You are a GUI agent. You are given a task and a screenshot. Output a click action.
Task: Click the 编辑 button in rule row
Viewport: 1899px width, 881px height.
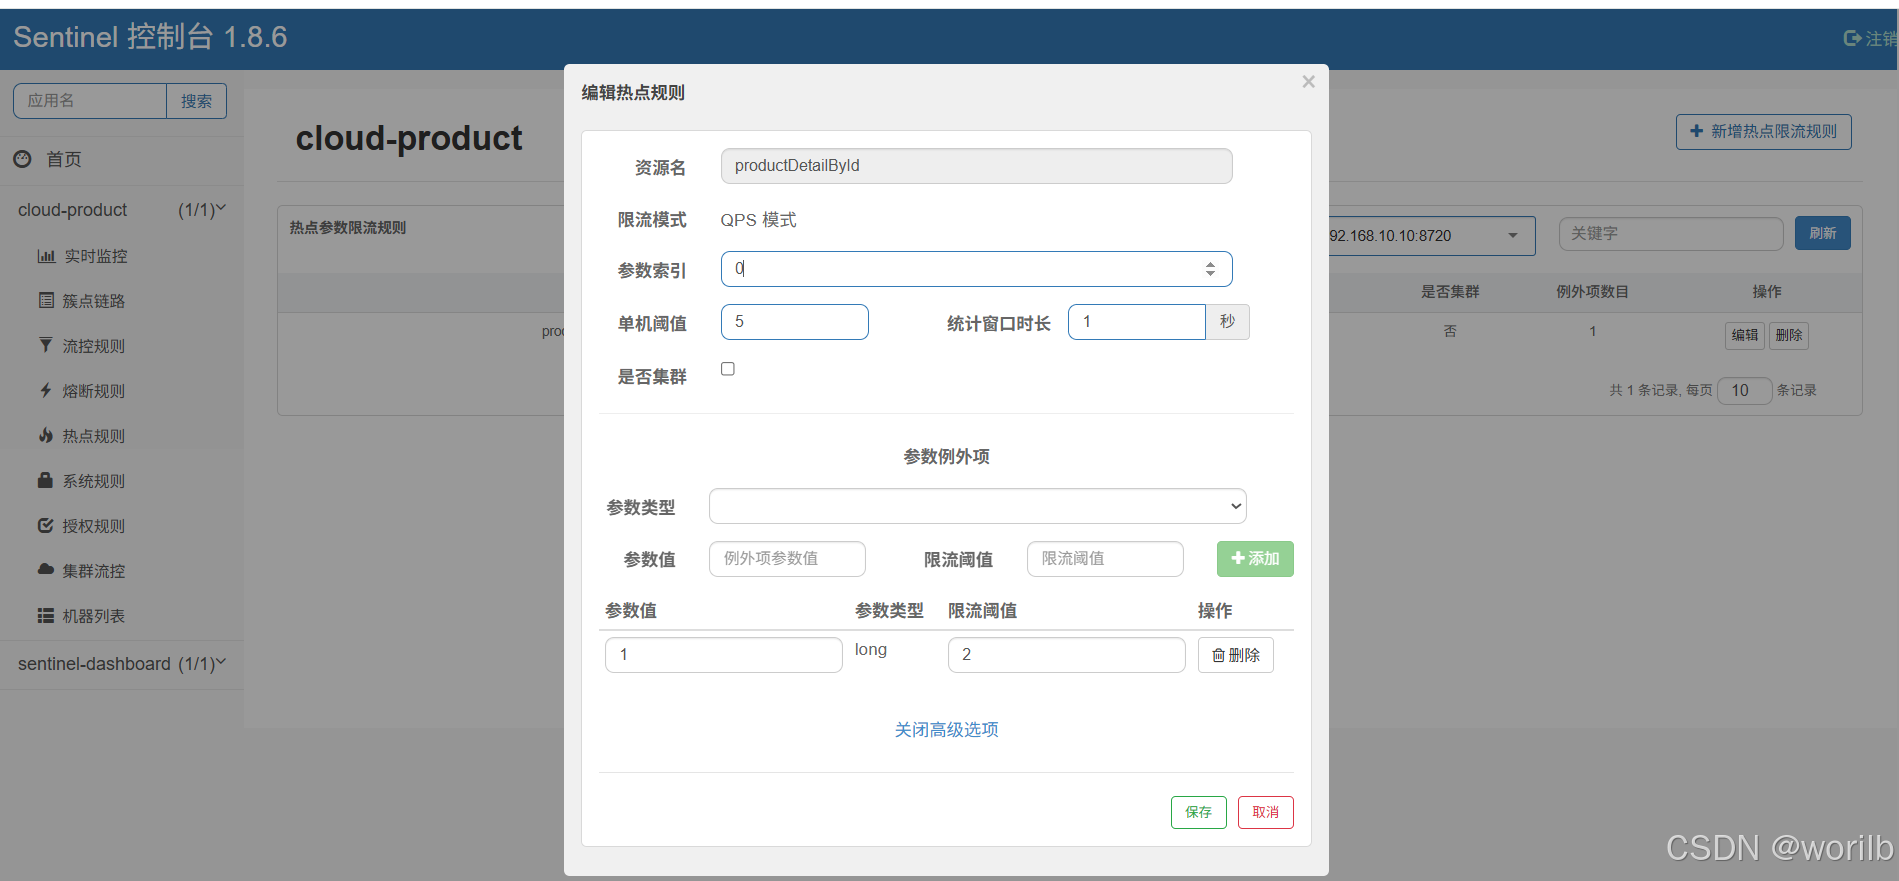1745,335
